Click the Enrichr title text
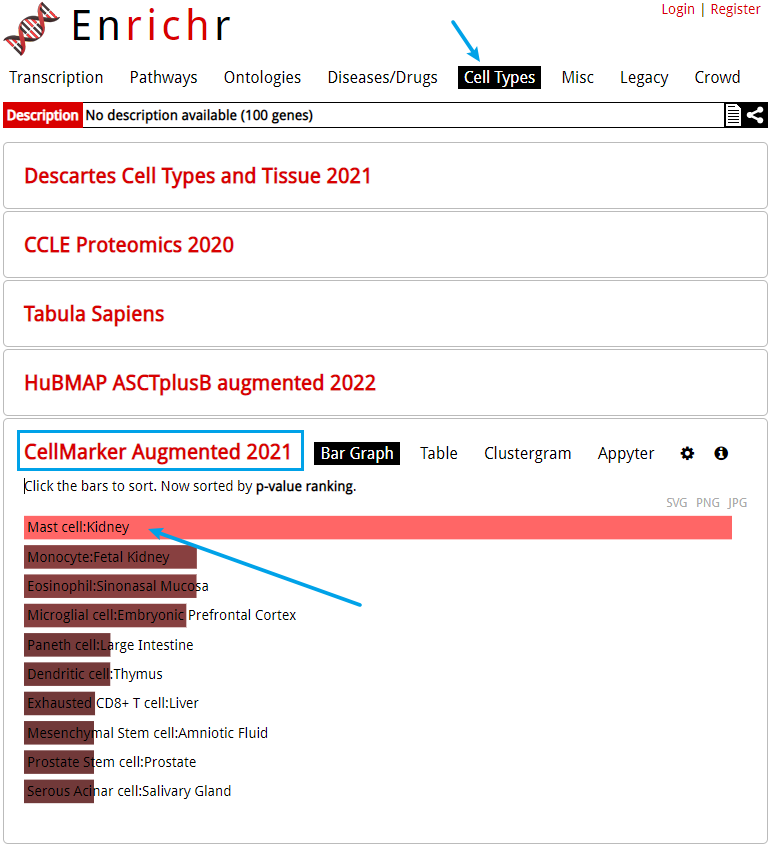The image size is (772, 845). [x=151, y=25]
